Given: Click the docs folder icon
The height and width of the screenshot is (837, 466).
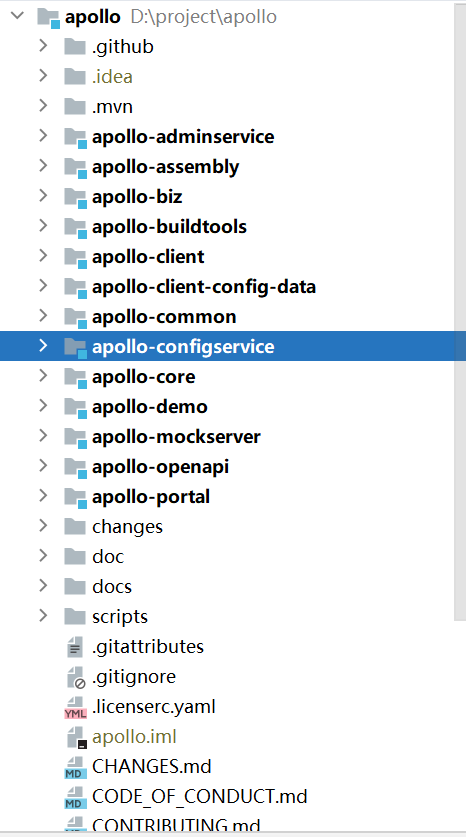Looking at the screenshot, I should click(x=75, y=587).
